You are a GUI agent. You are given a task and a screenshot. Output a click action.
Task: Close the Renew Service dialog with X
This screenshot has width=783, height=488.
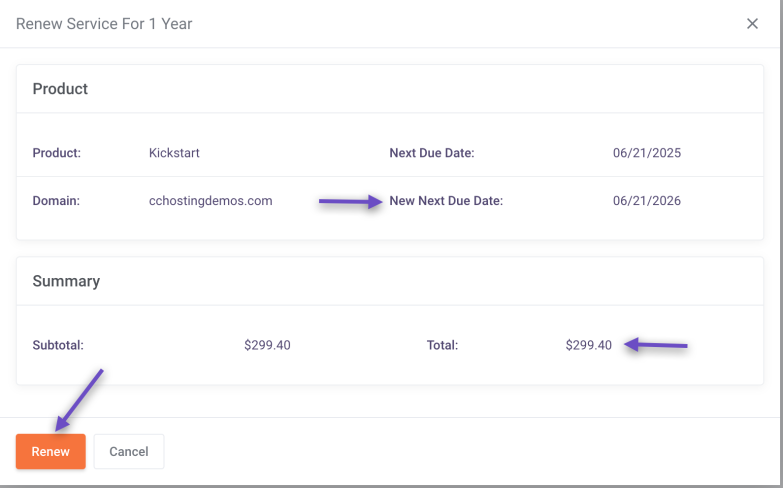[752, 24]
